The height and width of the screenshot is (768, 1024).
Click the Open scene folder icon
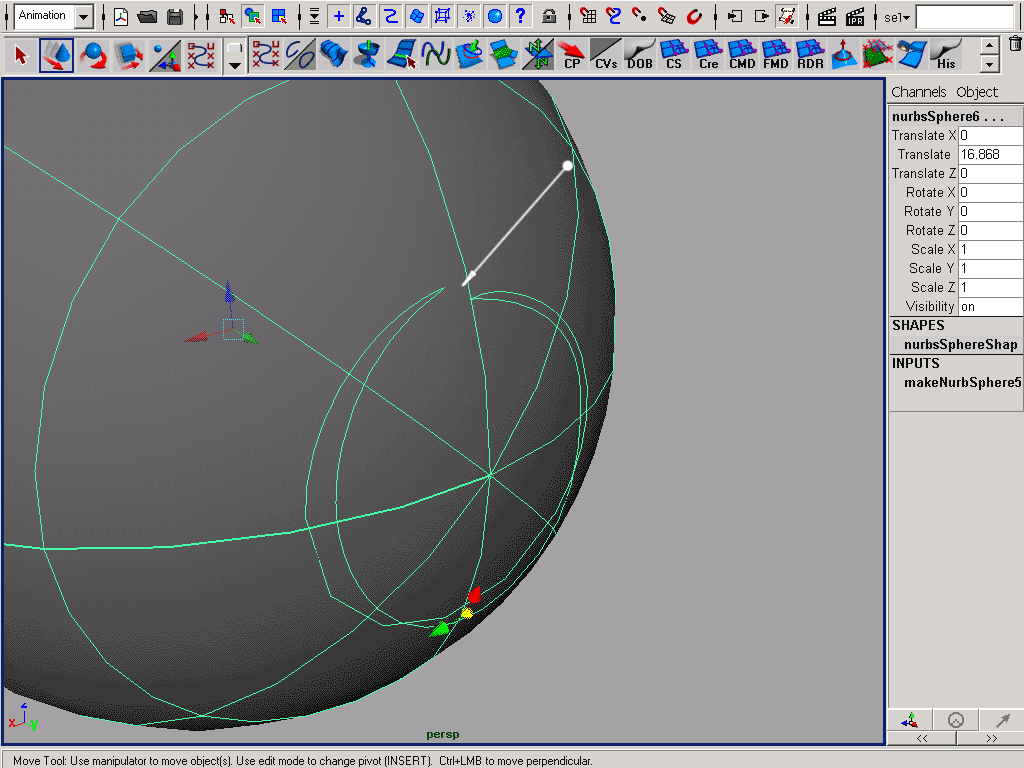click(148, 16)
